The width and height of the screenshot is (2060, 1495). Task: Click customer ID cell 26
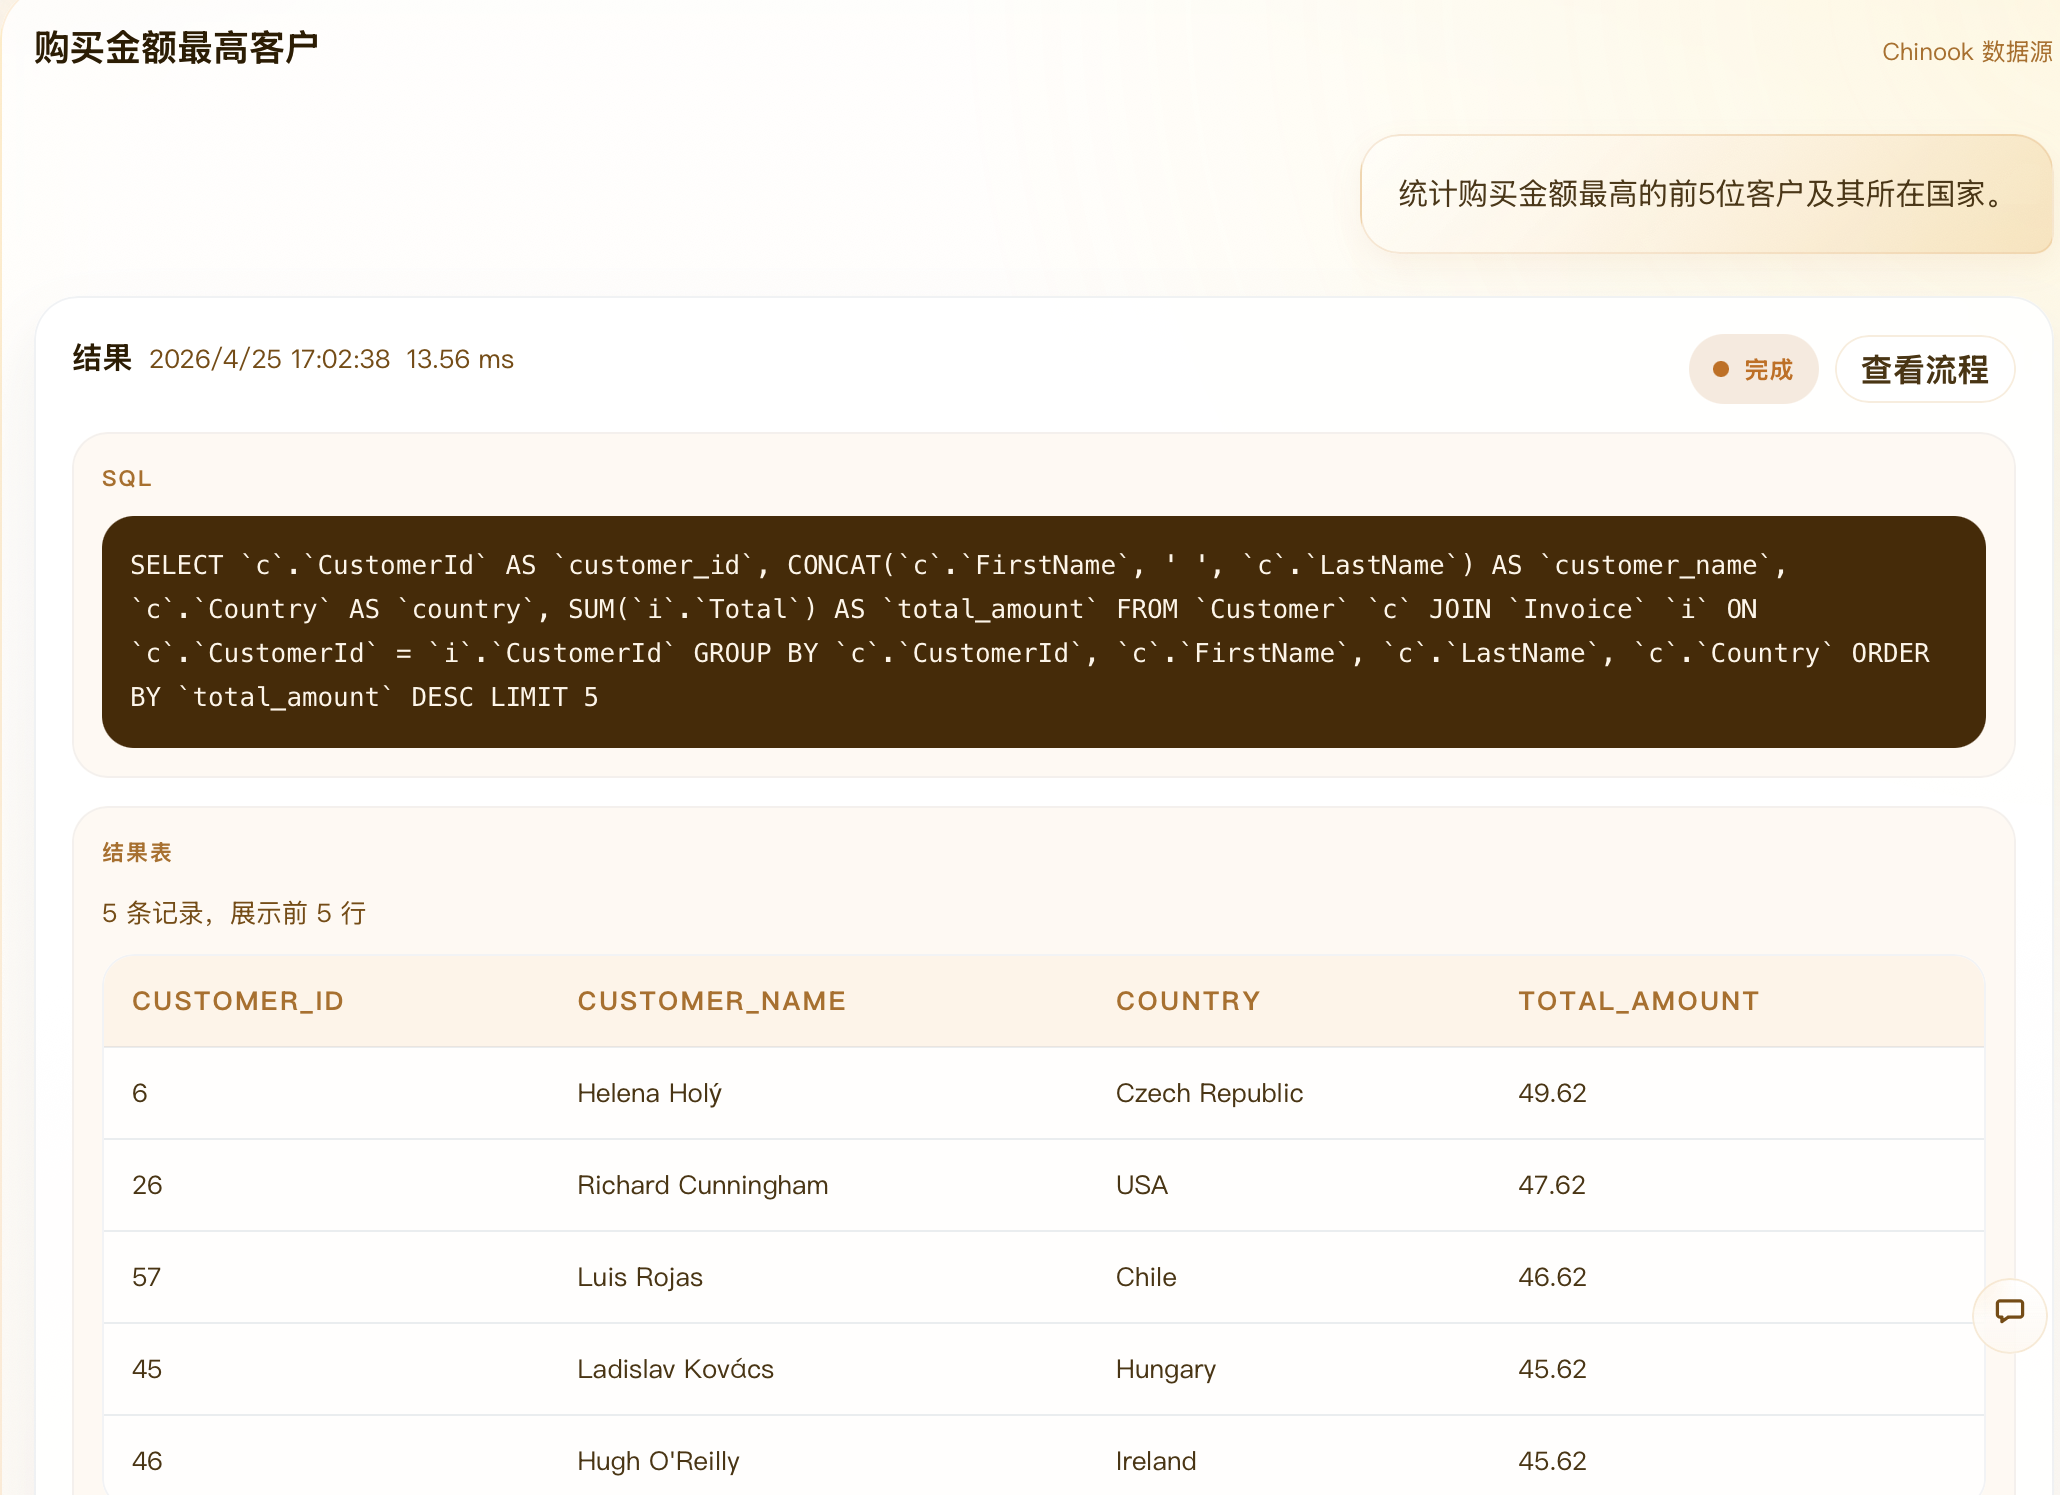(147, 1185)
